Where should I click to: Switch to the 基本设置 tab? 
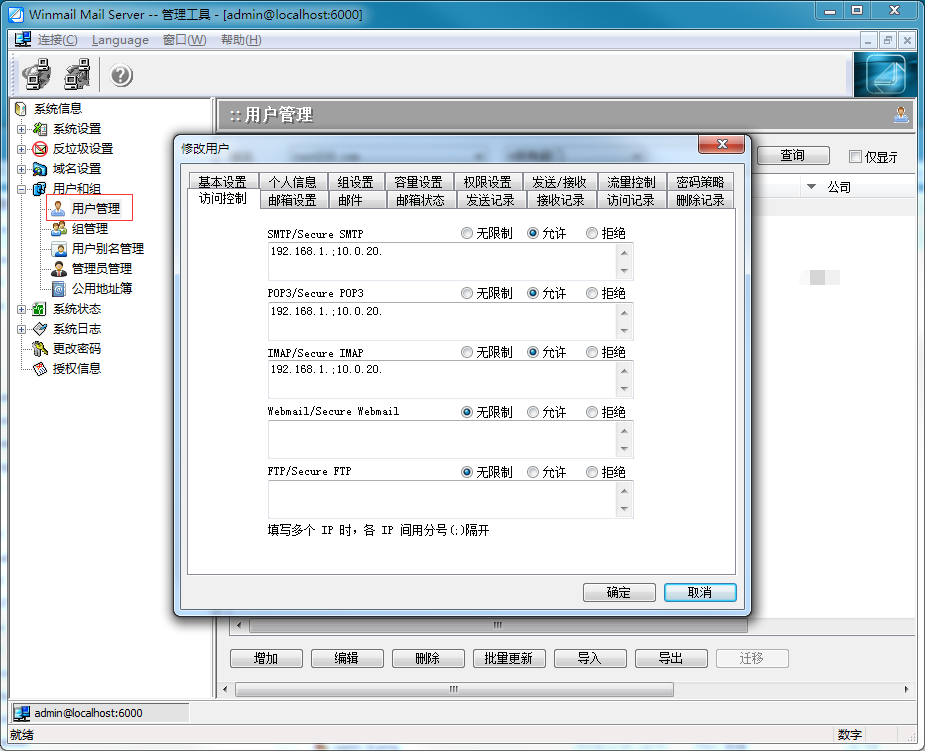[222, 182]
